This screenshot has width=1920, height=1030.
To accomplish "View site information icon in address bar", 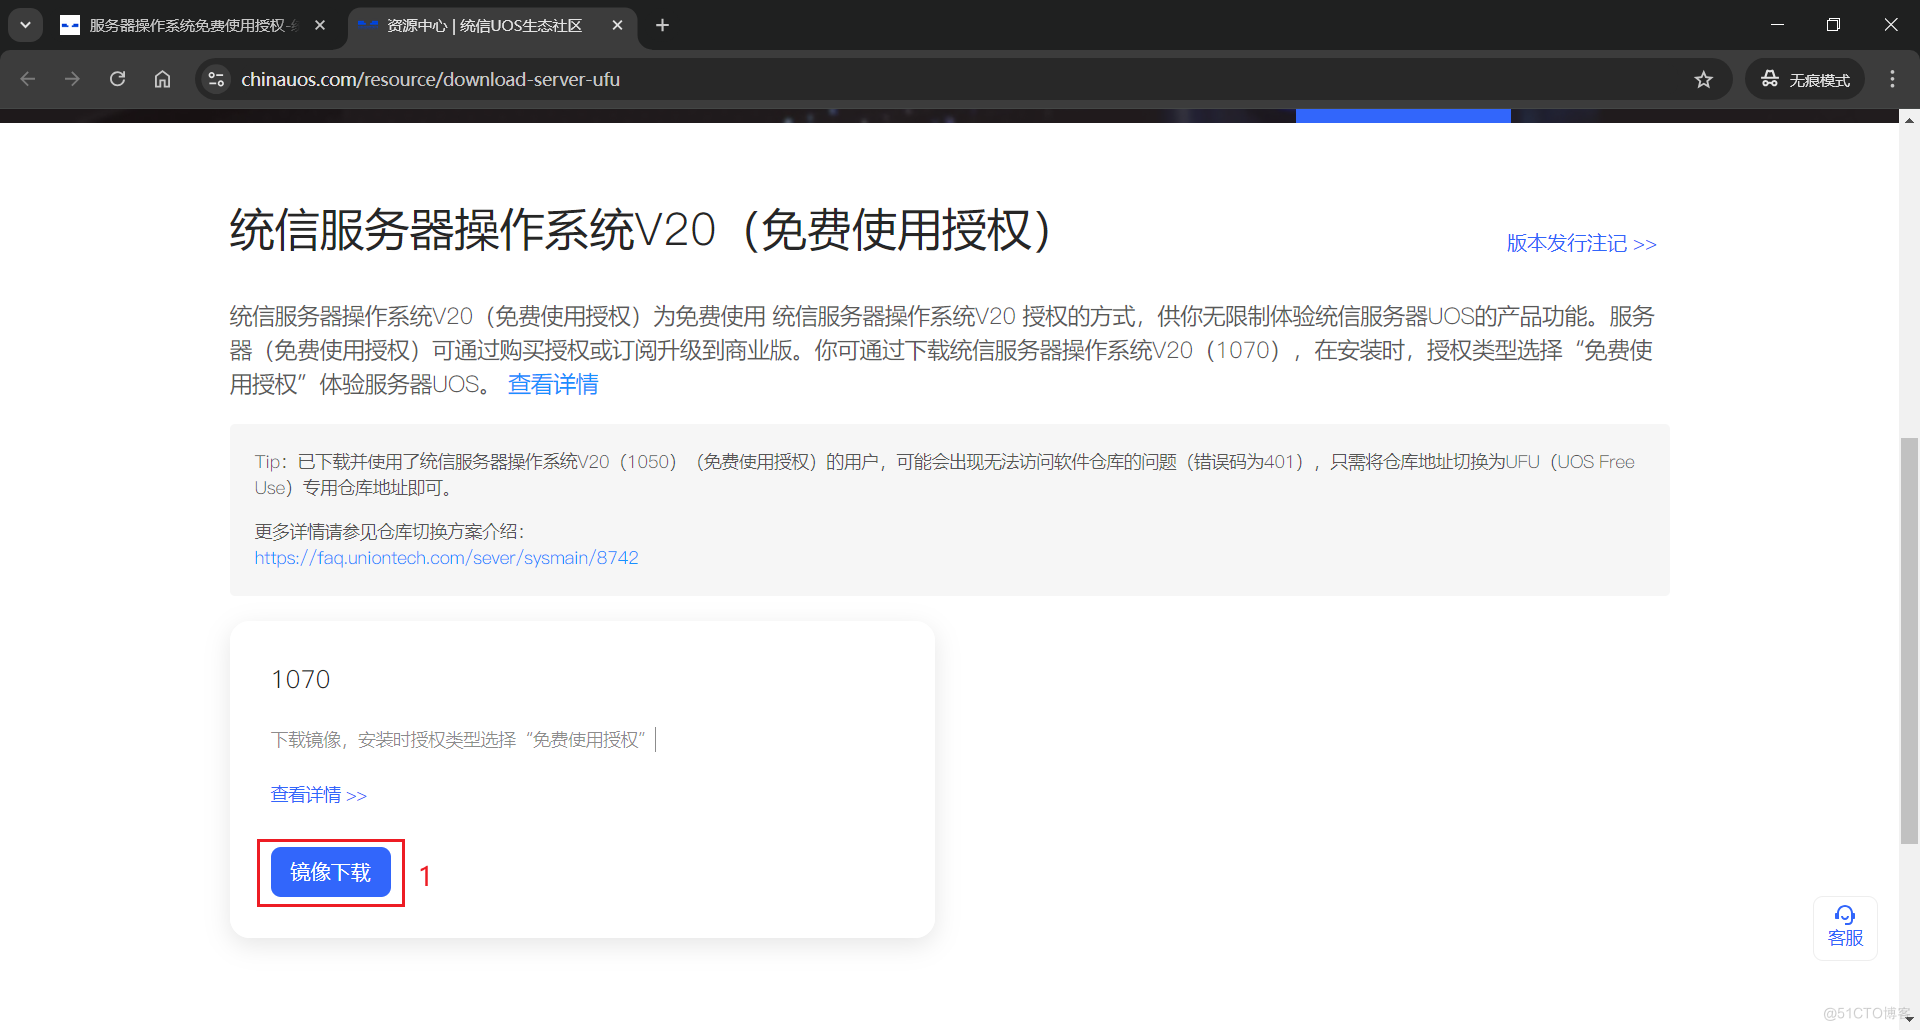I will point(216,79).
